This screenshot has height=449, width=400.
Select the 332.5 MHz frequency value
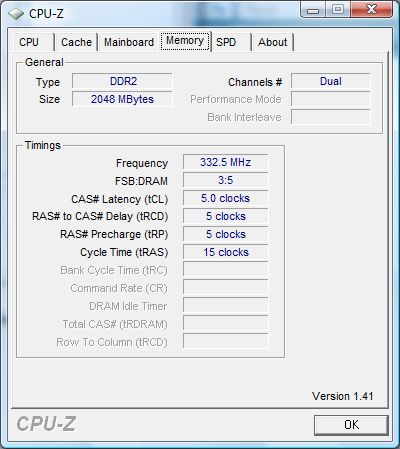coord(226,162)
